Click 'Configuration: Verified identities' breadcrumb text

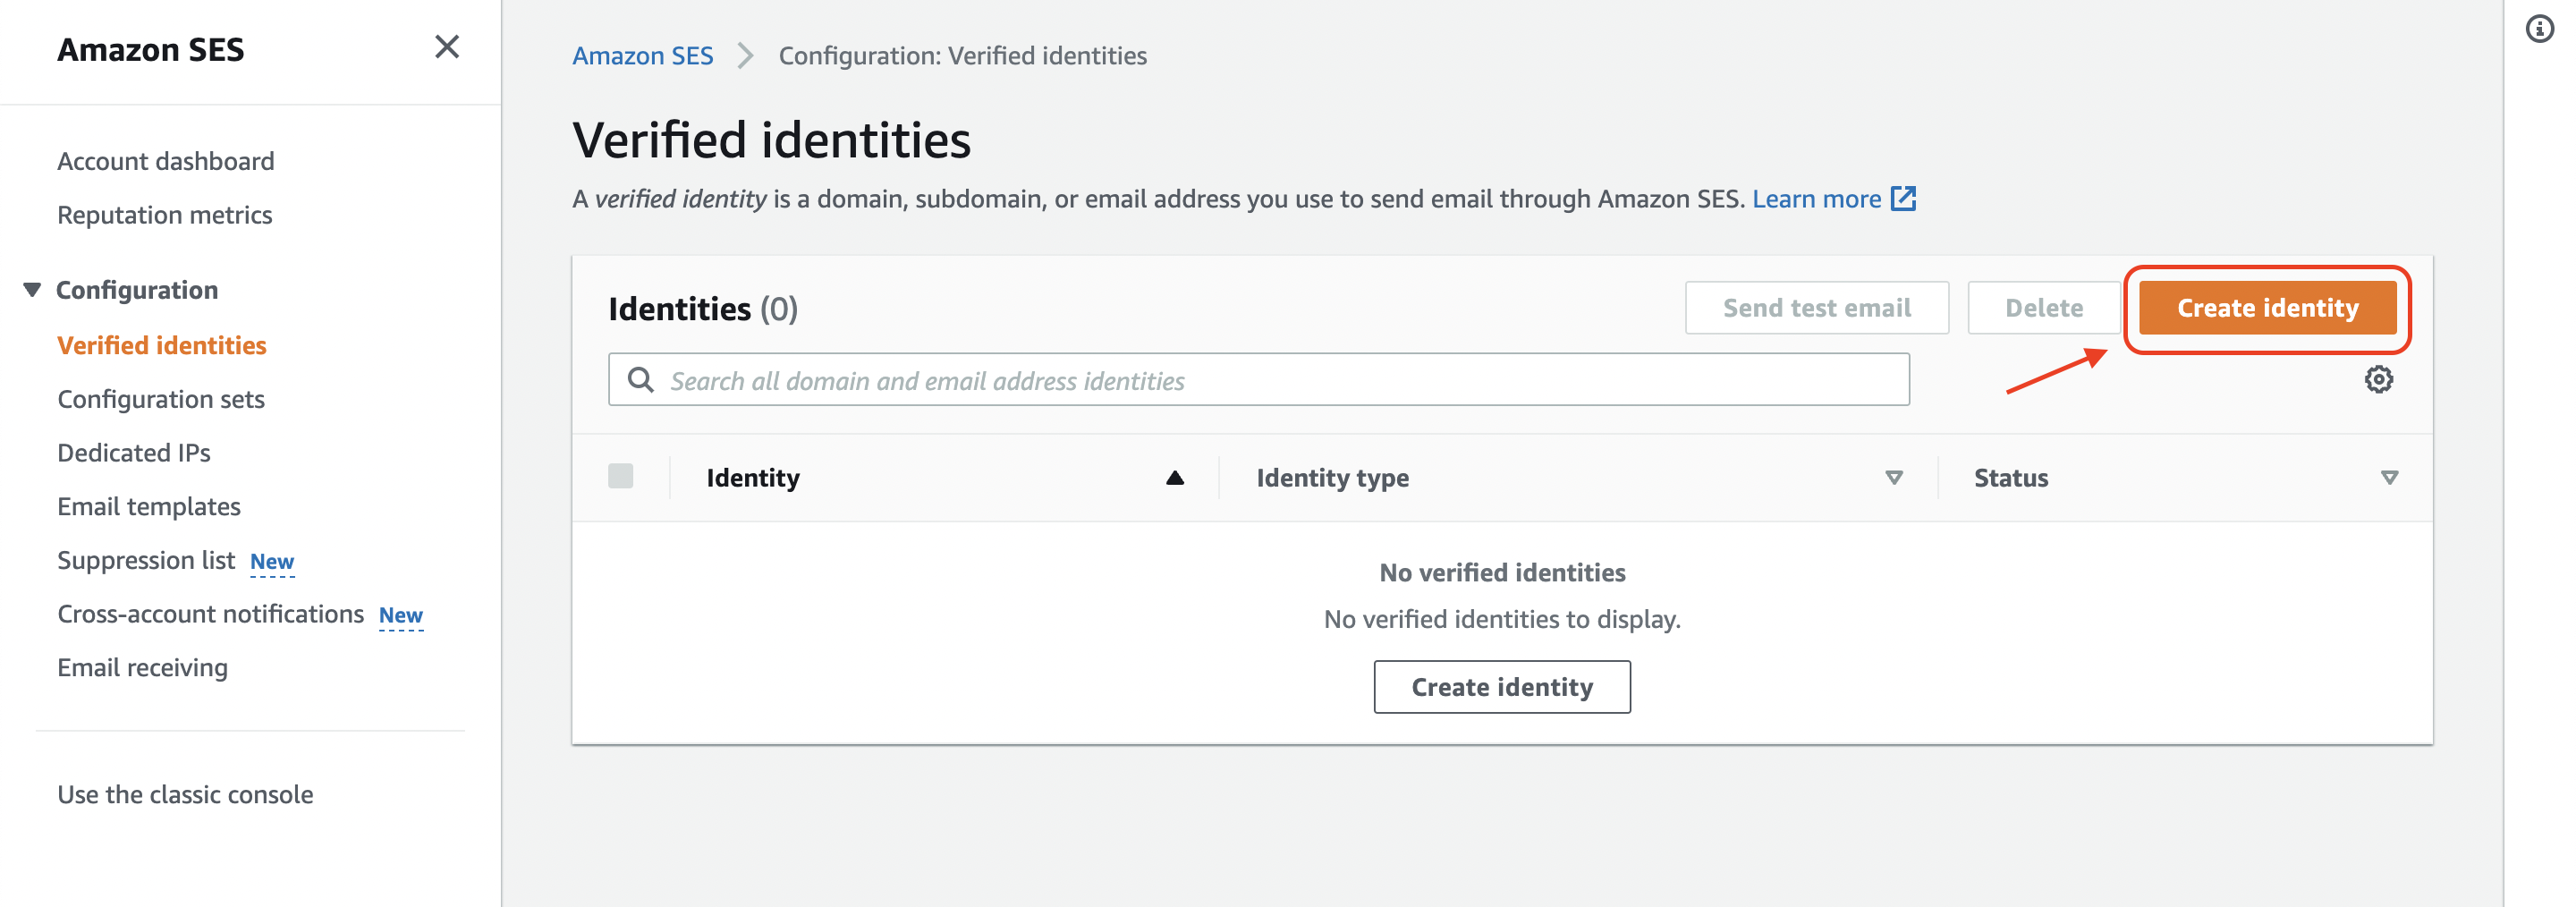click(962, 56)
